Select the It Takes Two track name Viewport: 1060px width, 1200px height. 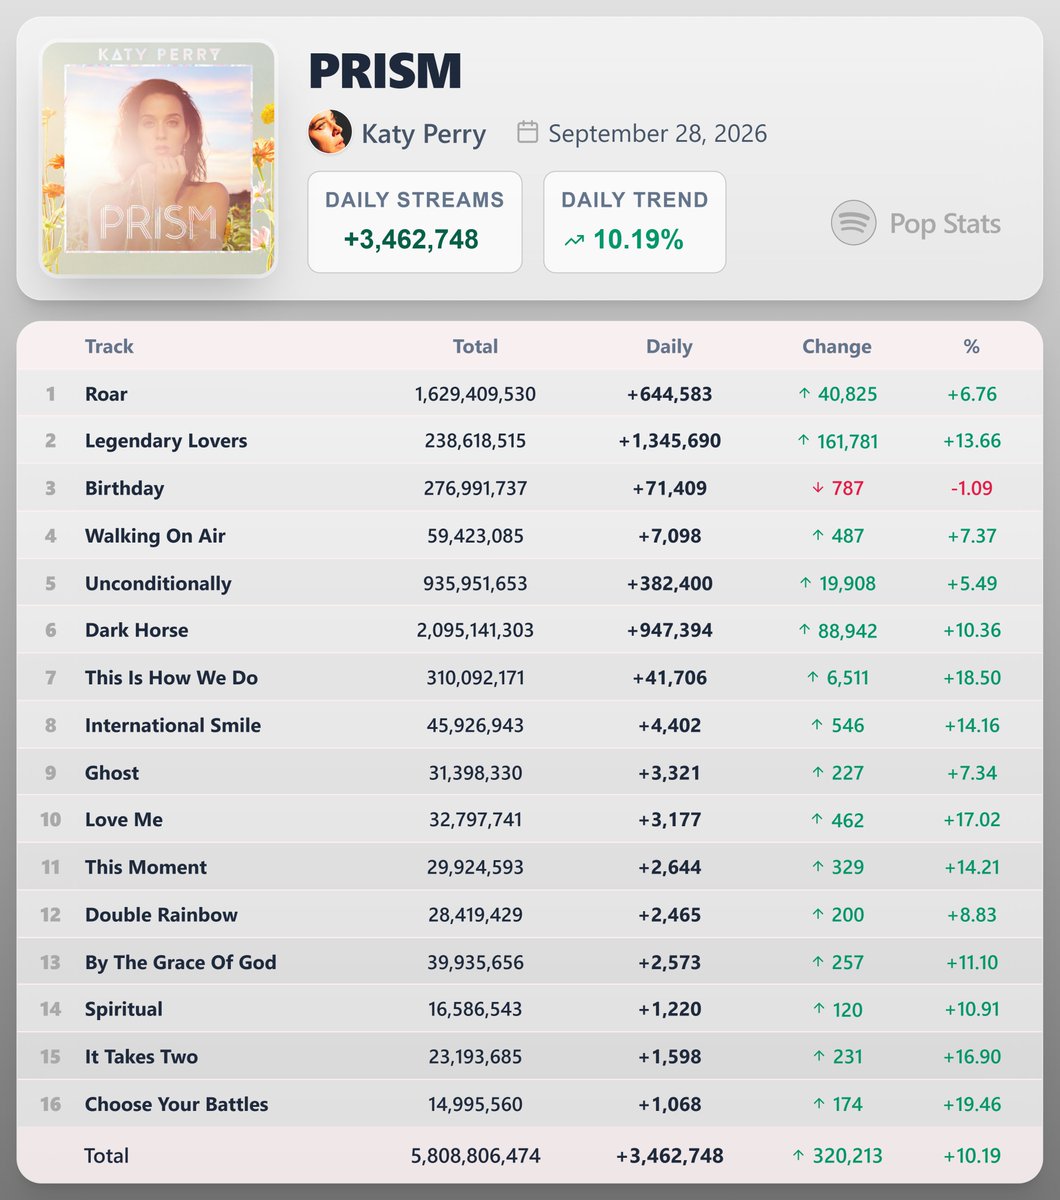click(141, 1057)
